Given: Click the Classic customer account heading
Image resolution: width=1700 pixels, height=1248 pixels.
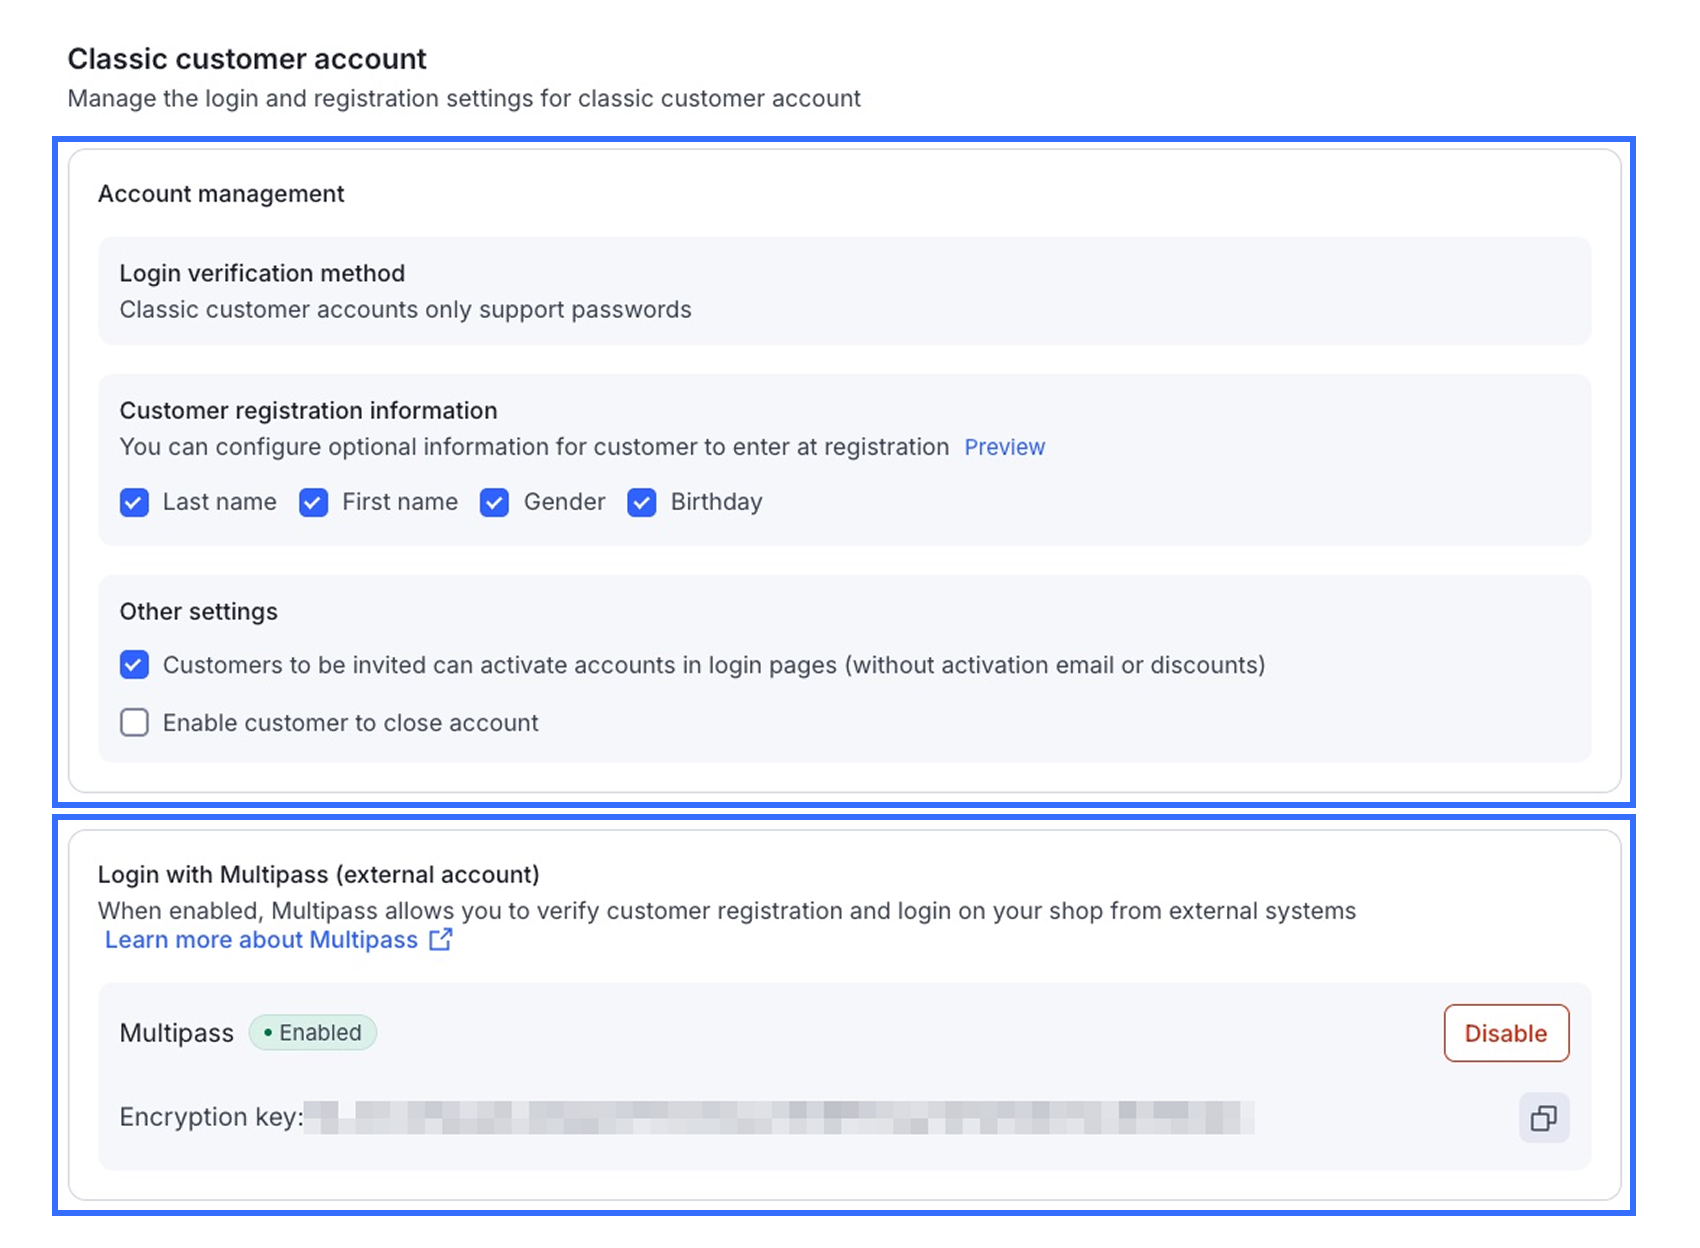Looking at the screenshot, I should click(247, 59).
